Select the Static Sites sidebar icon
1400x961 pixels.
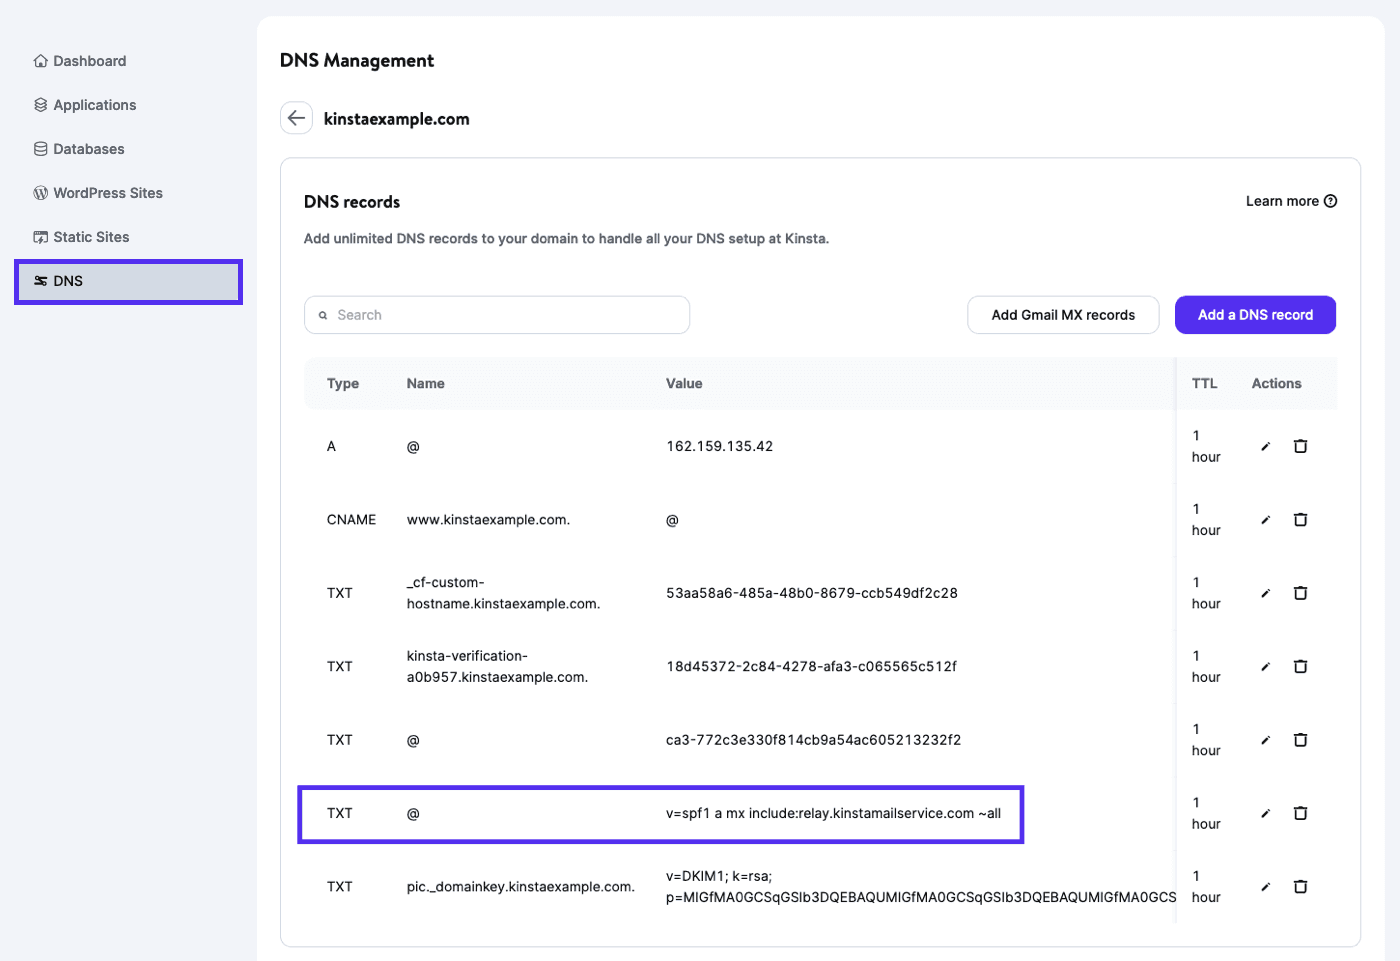[x=40, y=236]
